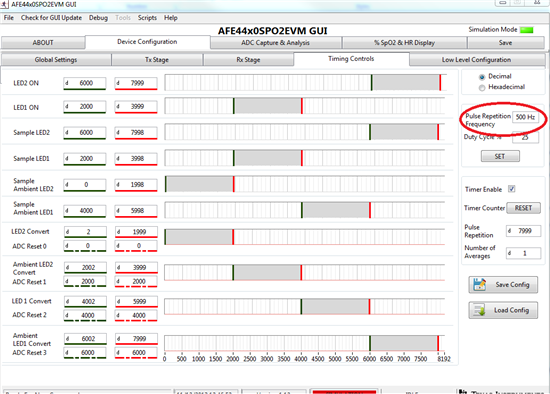Click the radix indicator of Pulse Repetition field
Screen dimensions: 550x394
click(x=509, y=231)
